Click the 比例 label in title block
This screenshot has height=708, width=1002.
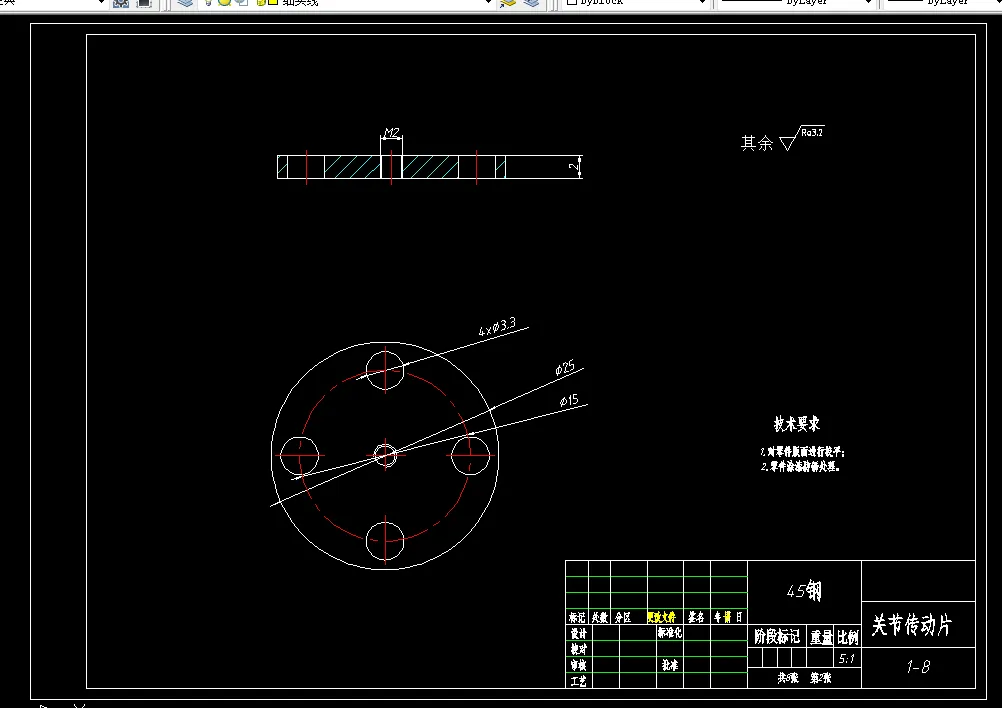click(848, 637)
